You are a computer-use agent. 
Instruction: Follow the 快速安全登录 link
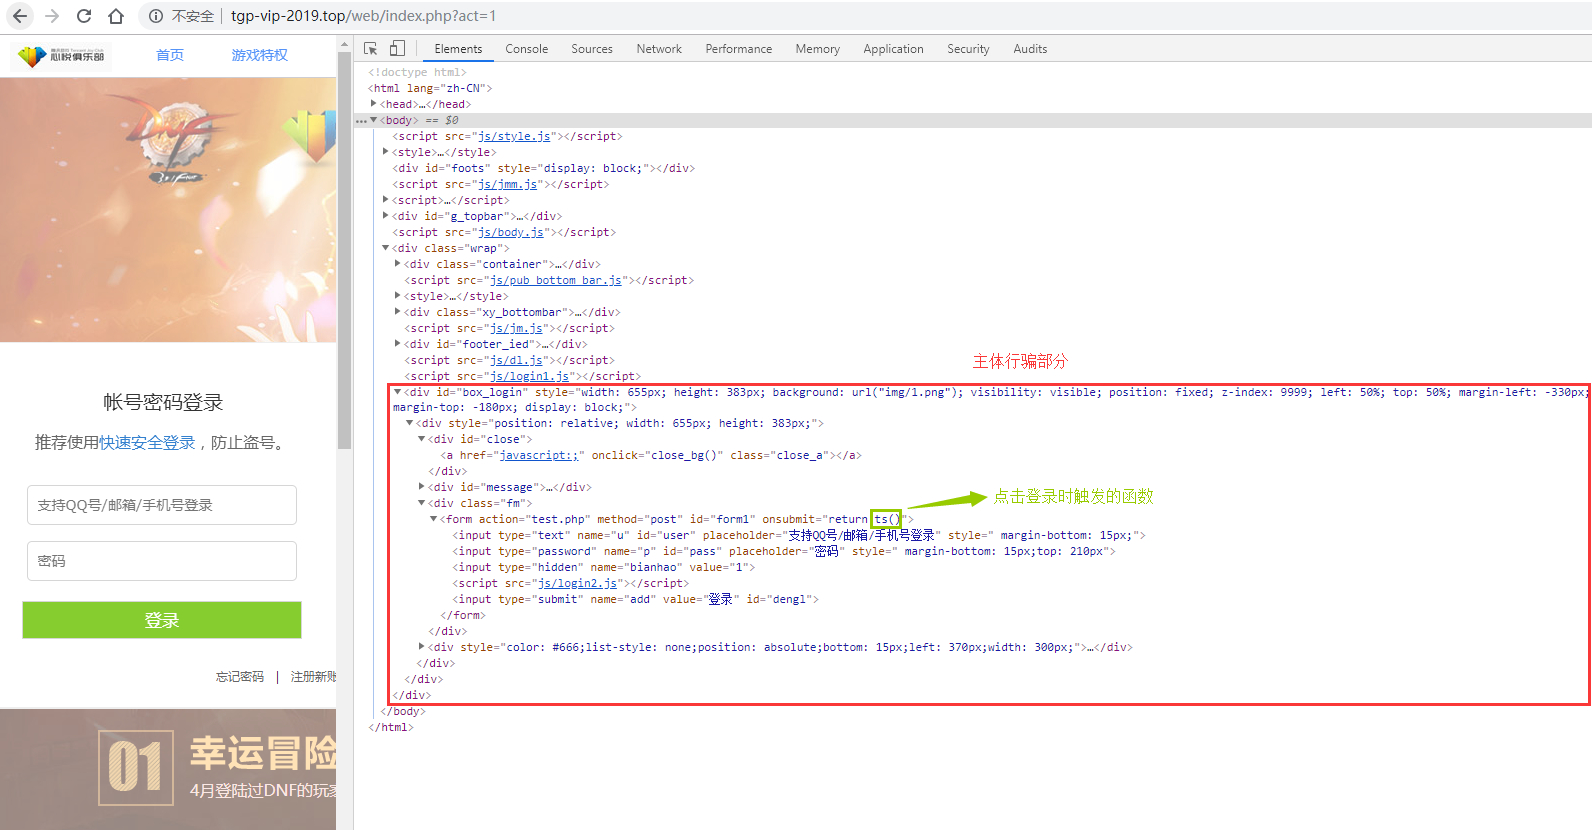click(x=147, y=442)
